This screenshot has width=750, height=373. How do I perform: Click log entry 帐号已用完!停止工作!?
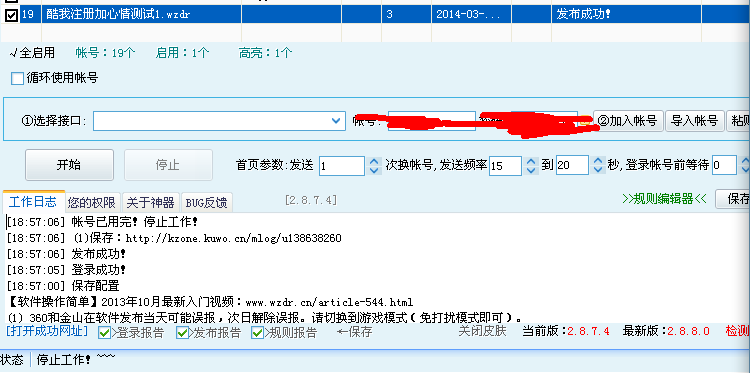102,222
